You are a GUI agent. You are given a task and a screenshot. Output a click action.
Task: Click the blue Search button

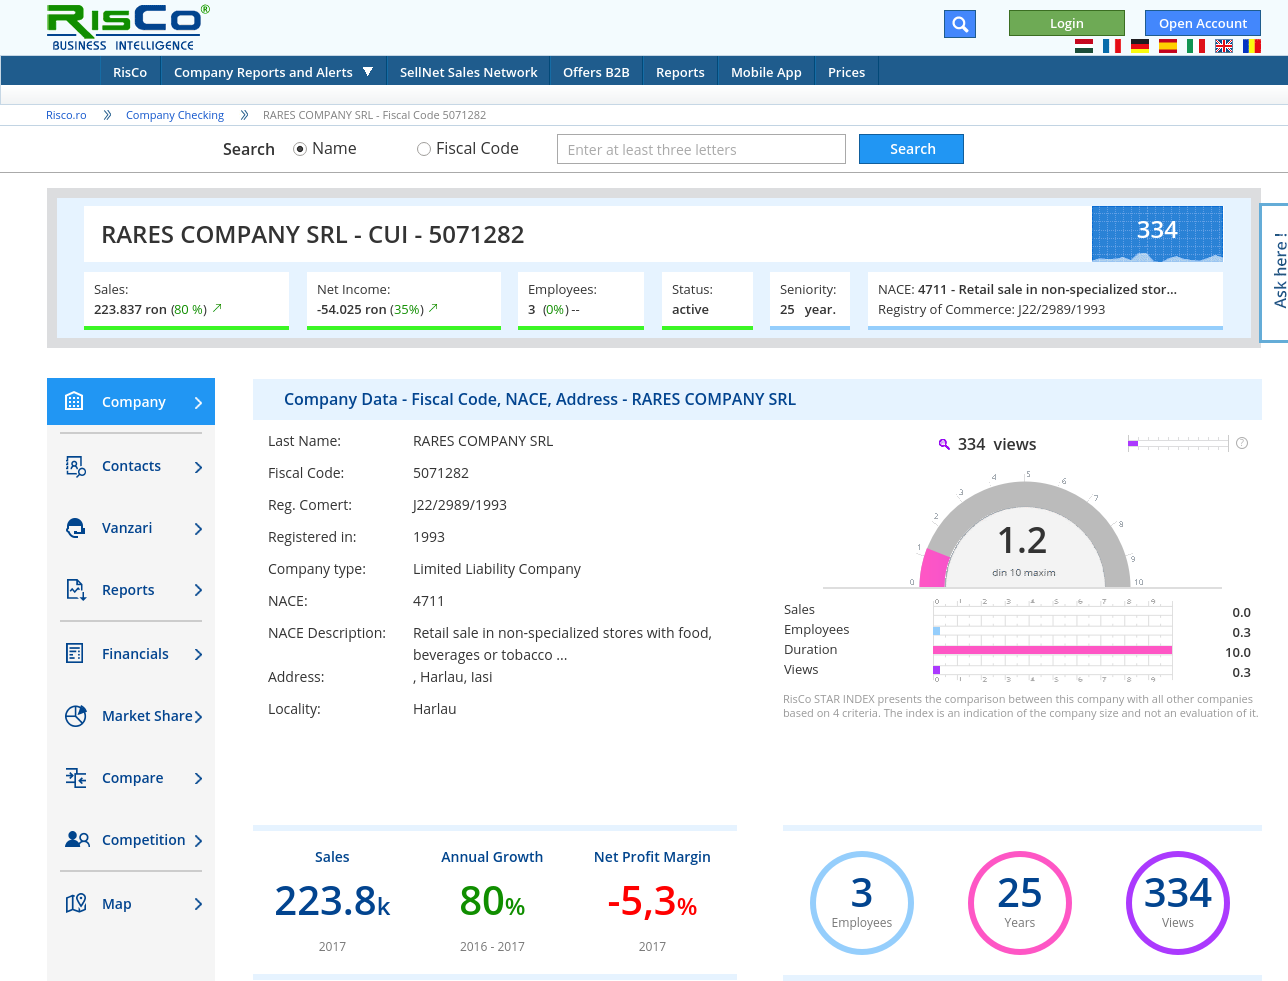[x=912, y=149]
